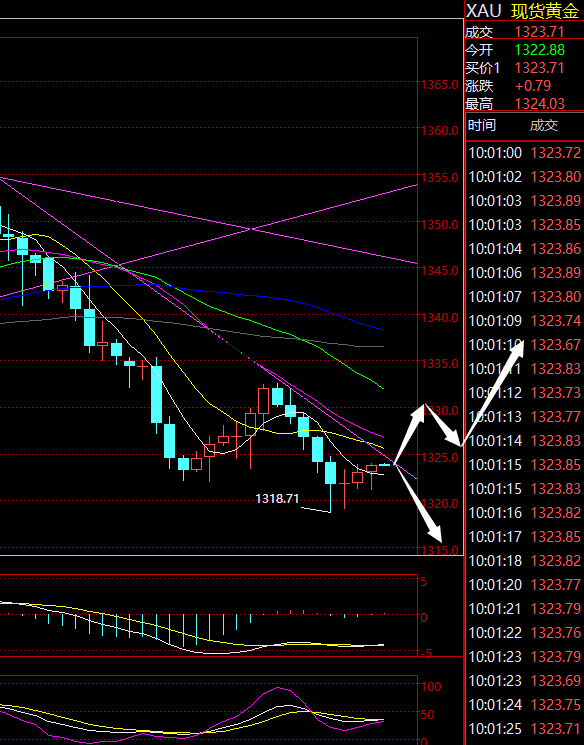Click the 1365.0 price axis label
Viewport: 584px width, 745px height.
pyautogui.click(x=440, y=85)
